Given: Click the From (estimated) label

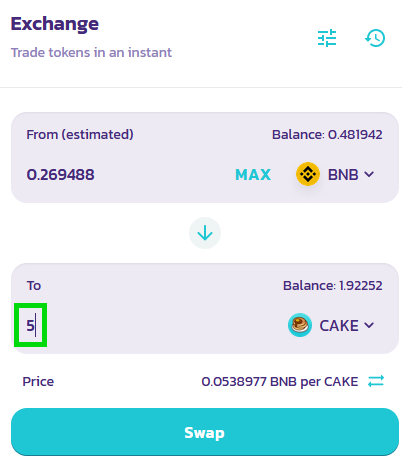Looking at the screenshot, I should [x=80, y=135].
